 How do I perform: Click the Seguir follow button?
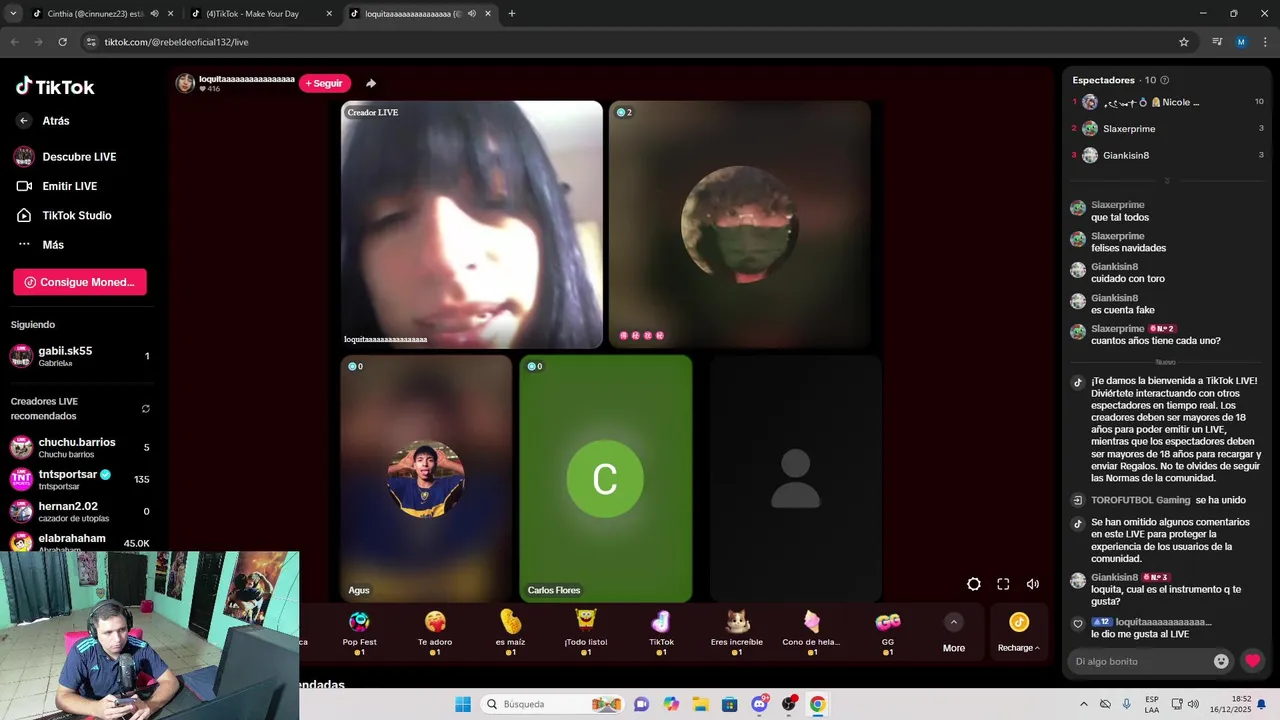coord(325,83)
